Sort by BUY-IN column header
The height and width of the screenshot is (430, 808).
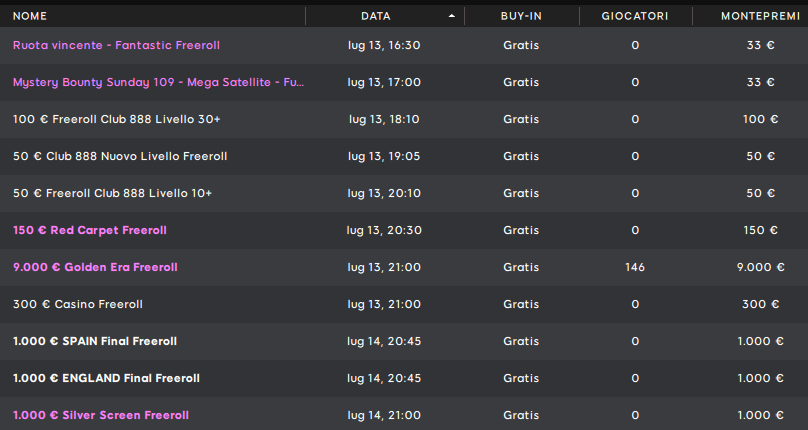(521, 16)
